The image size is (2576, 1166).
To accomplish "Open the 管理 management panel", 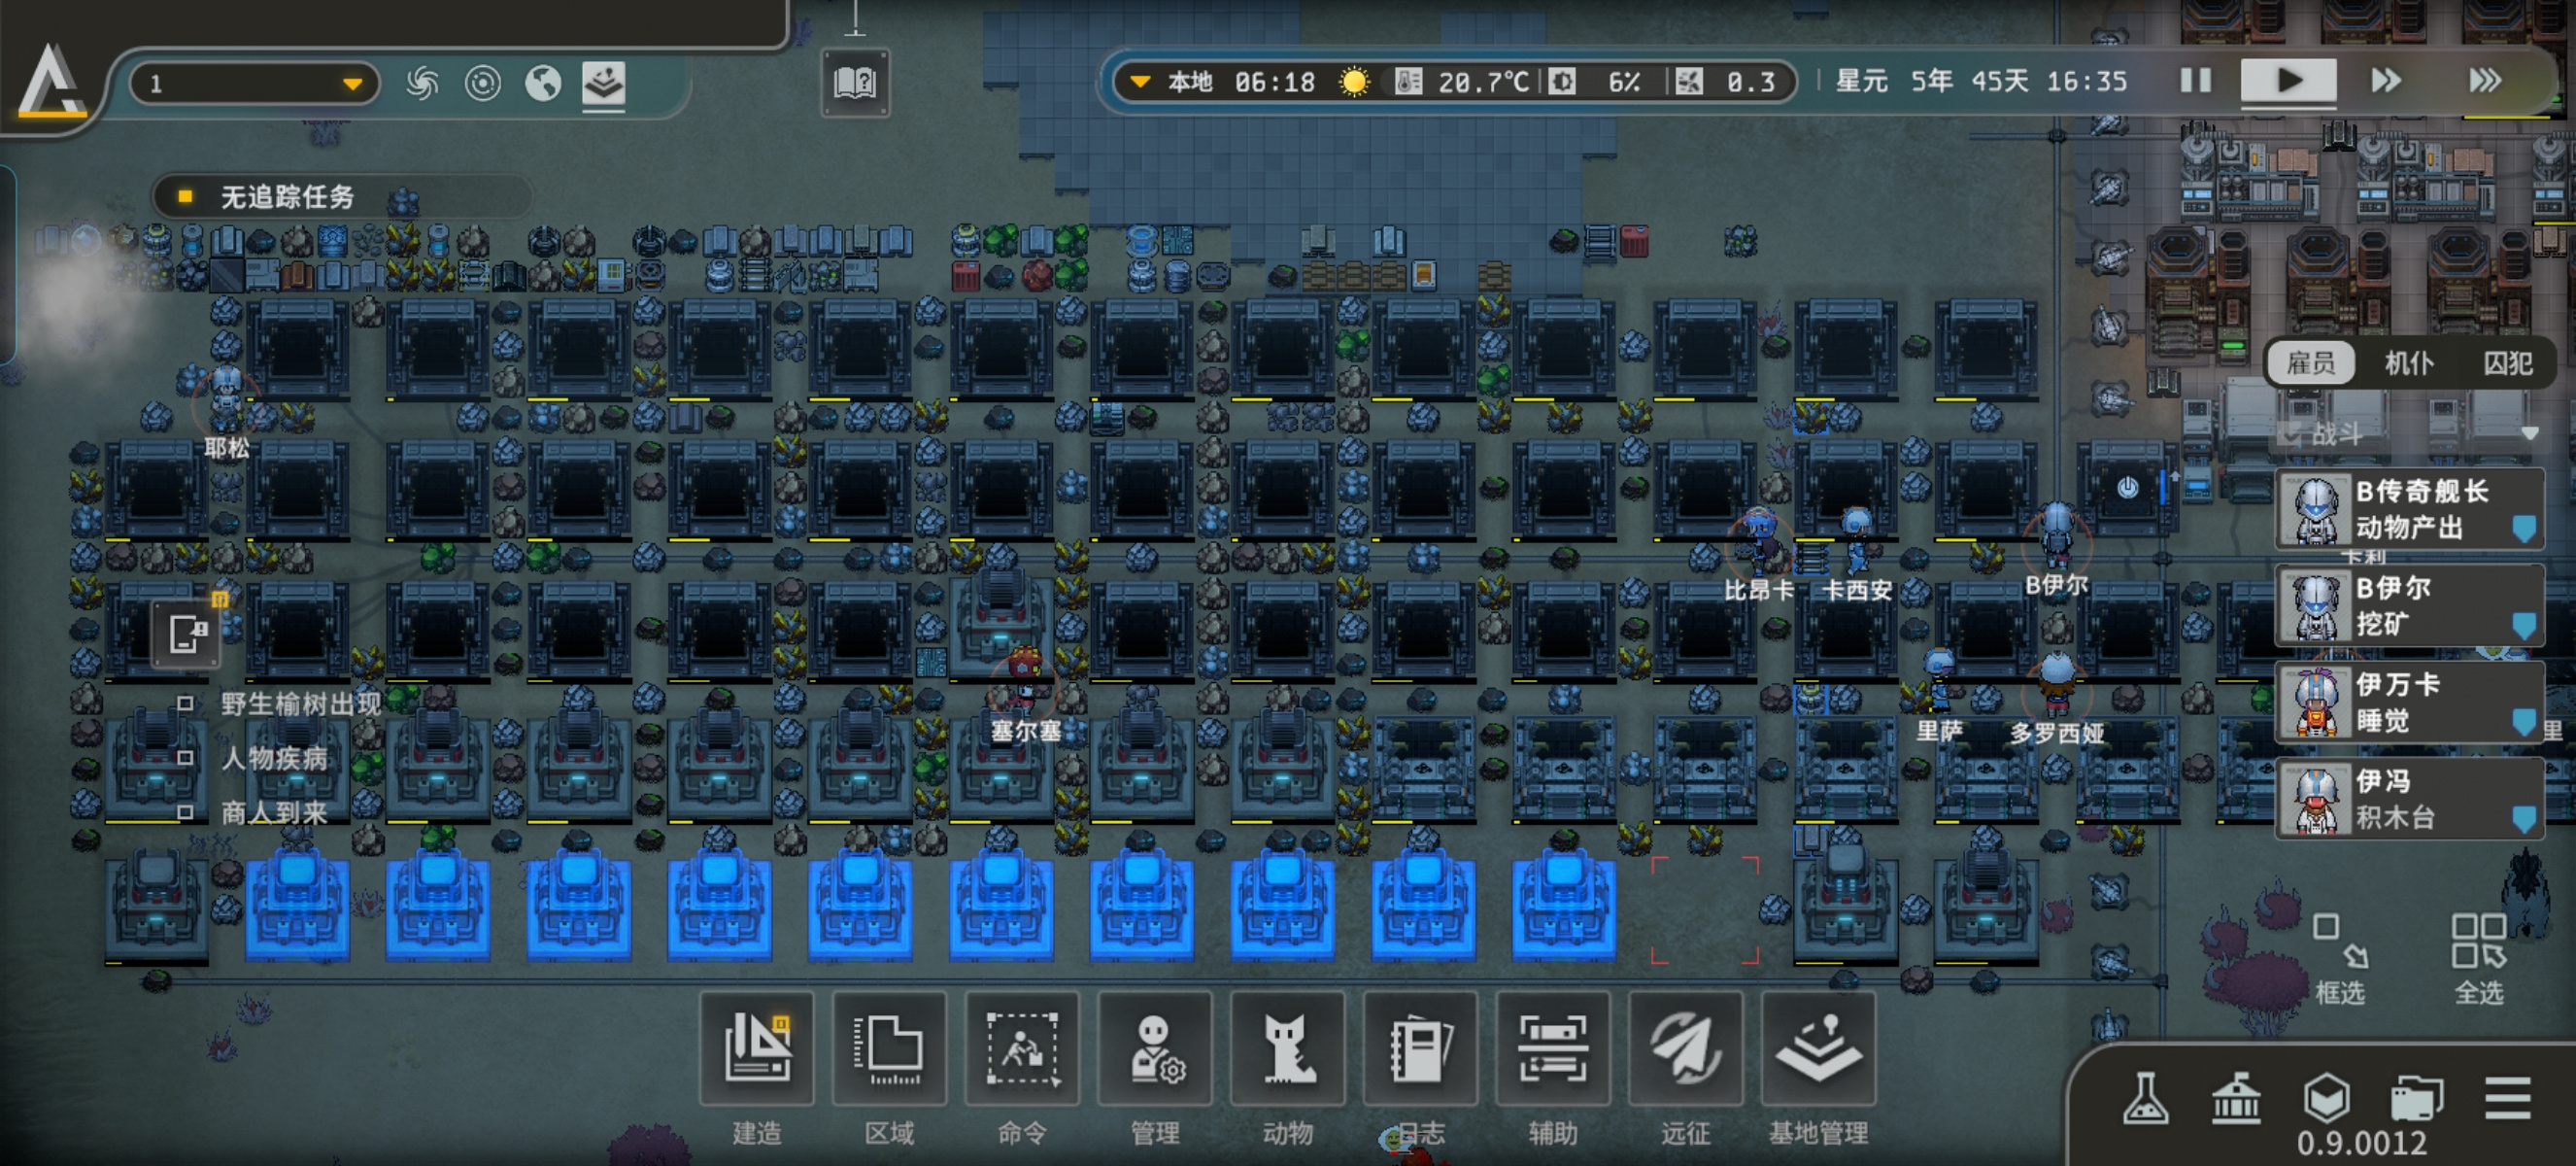I will coord(1155,1048).
